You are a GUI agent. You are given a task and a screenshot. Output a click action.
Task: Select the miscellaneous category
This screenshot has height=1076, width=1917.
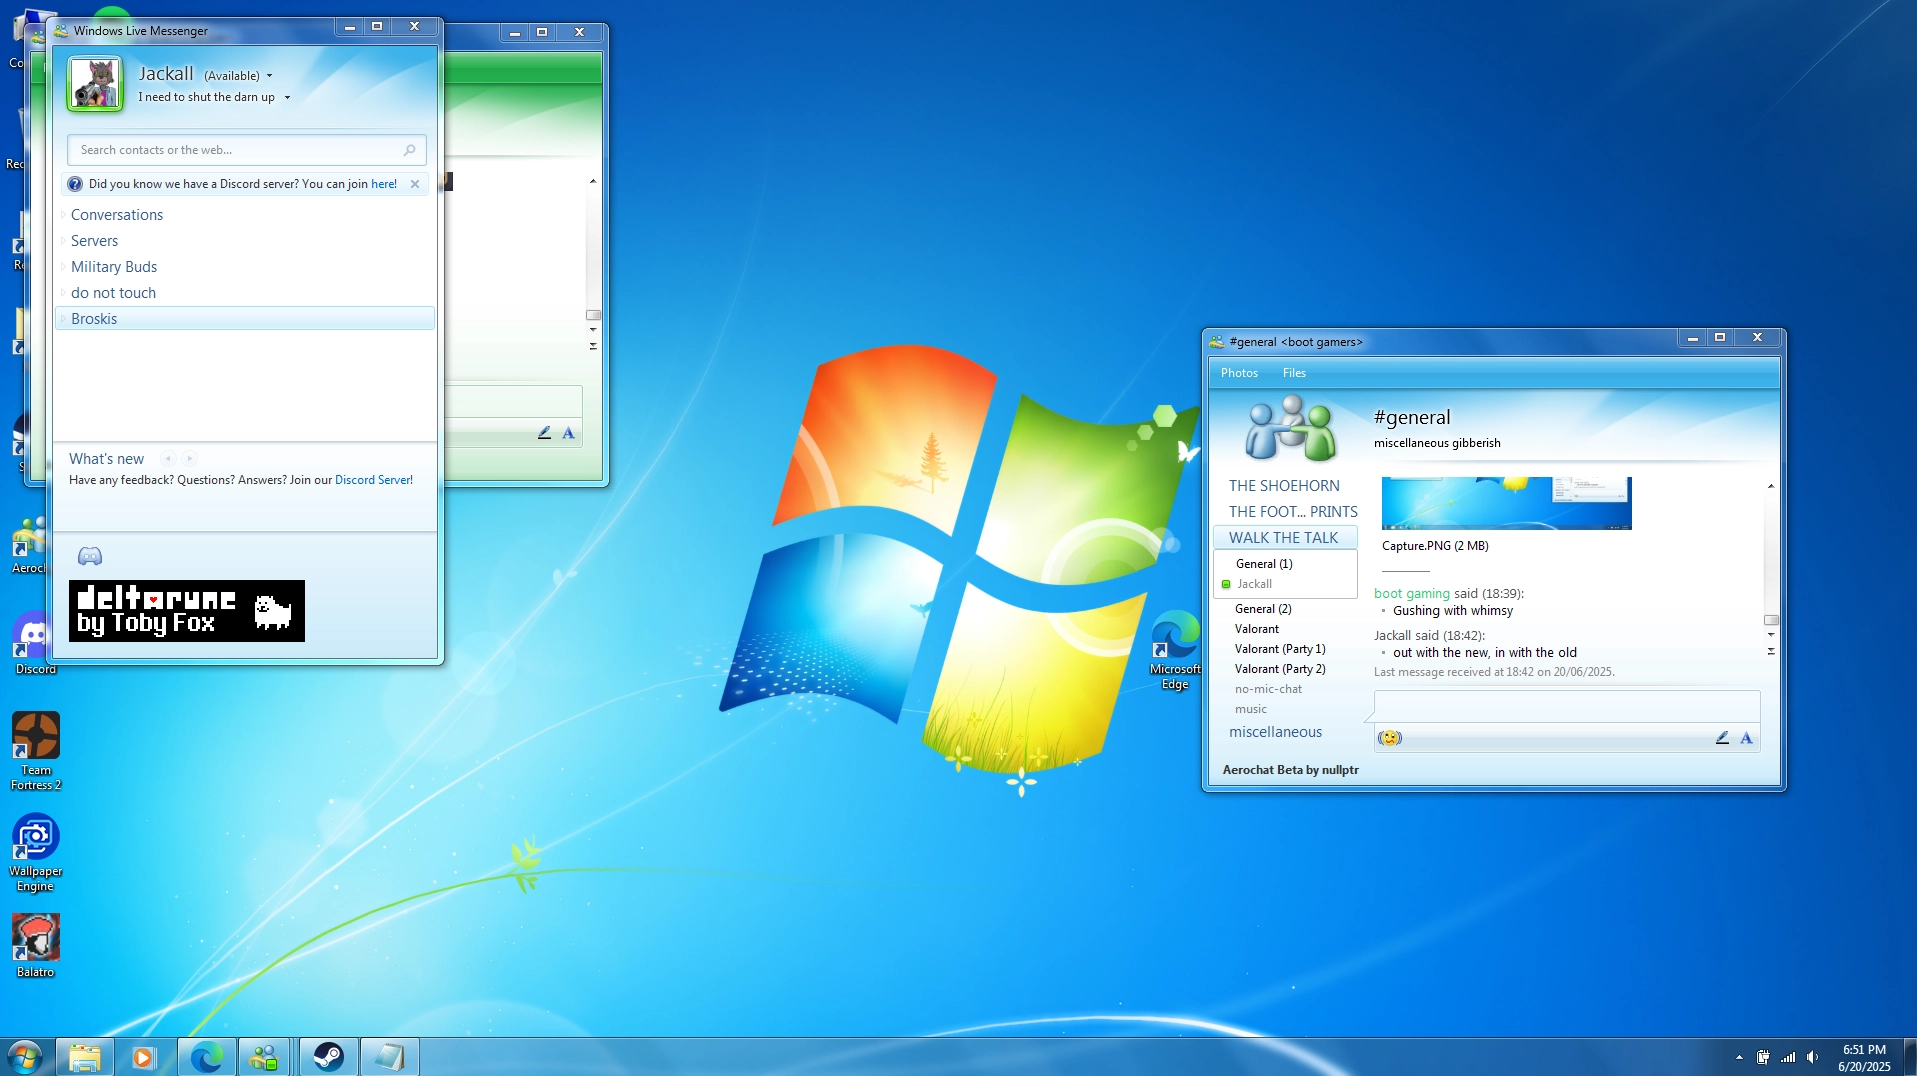[x=1275, y=732]
